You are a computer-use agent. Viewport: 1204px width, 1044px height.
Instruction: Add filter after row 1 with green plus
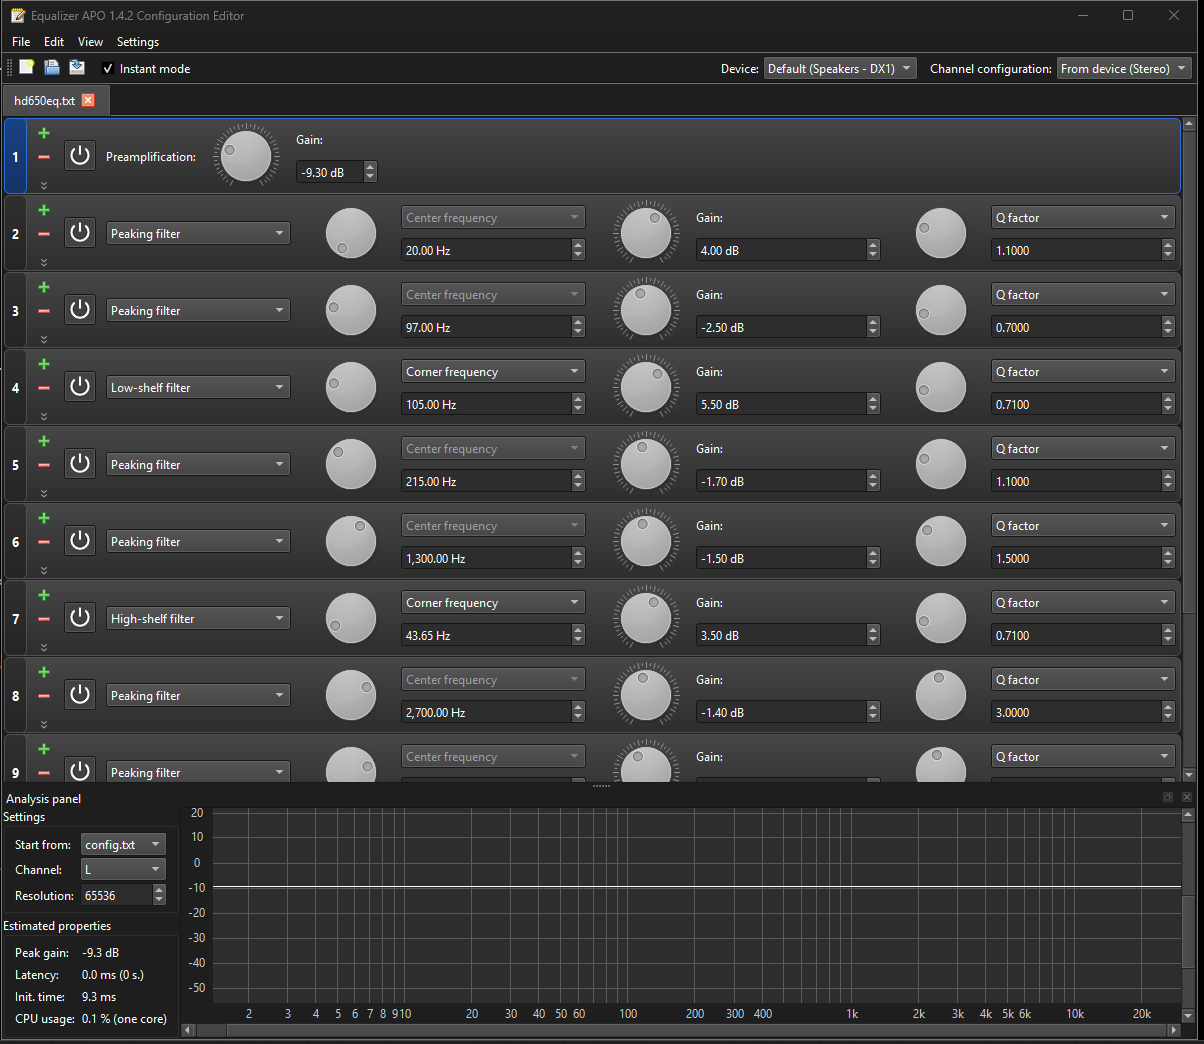coord(44,133)
